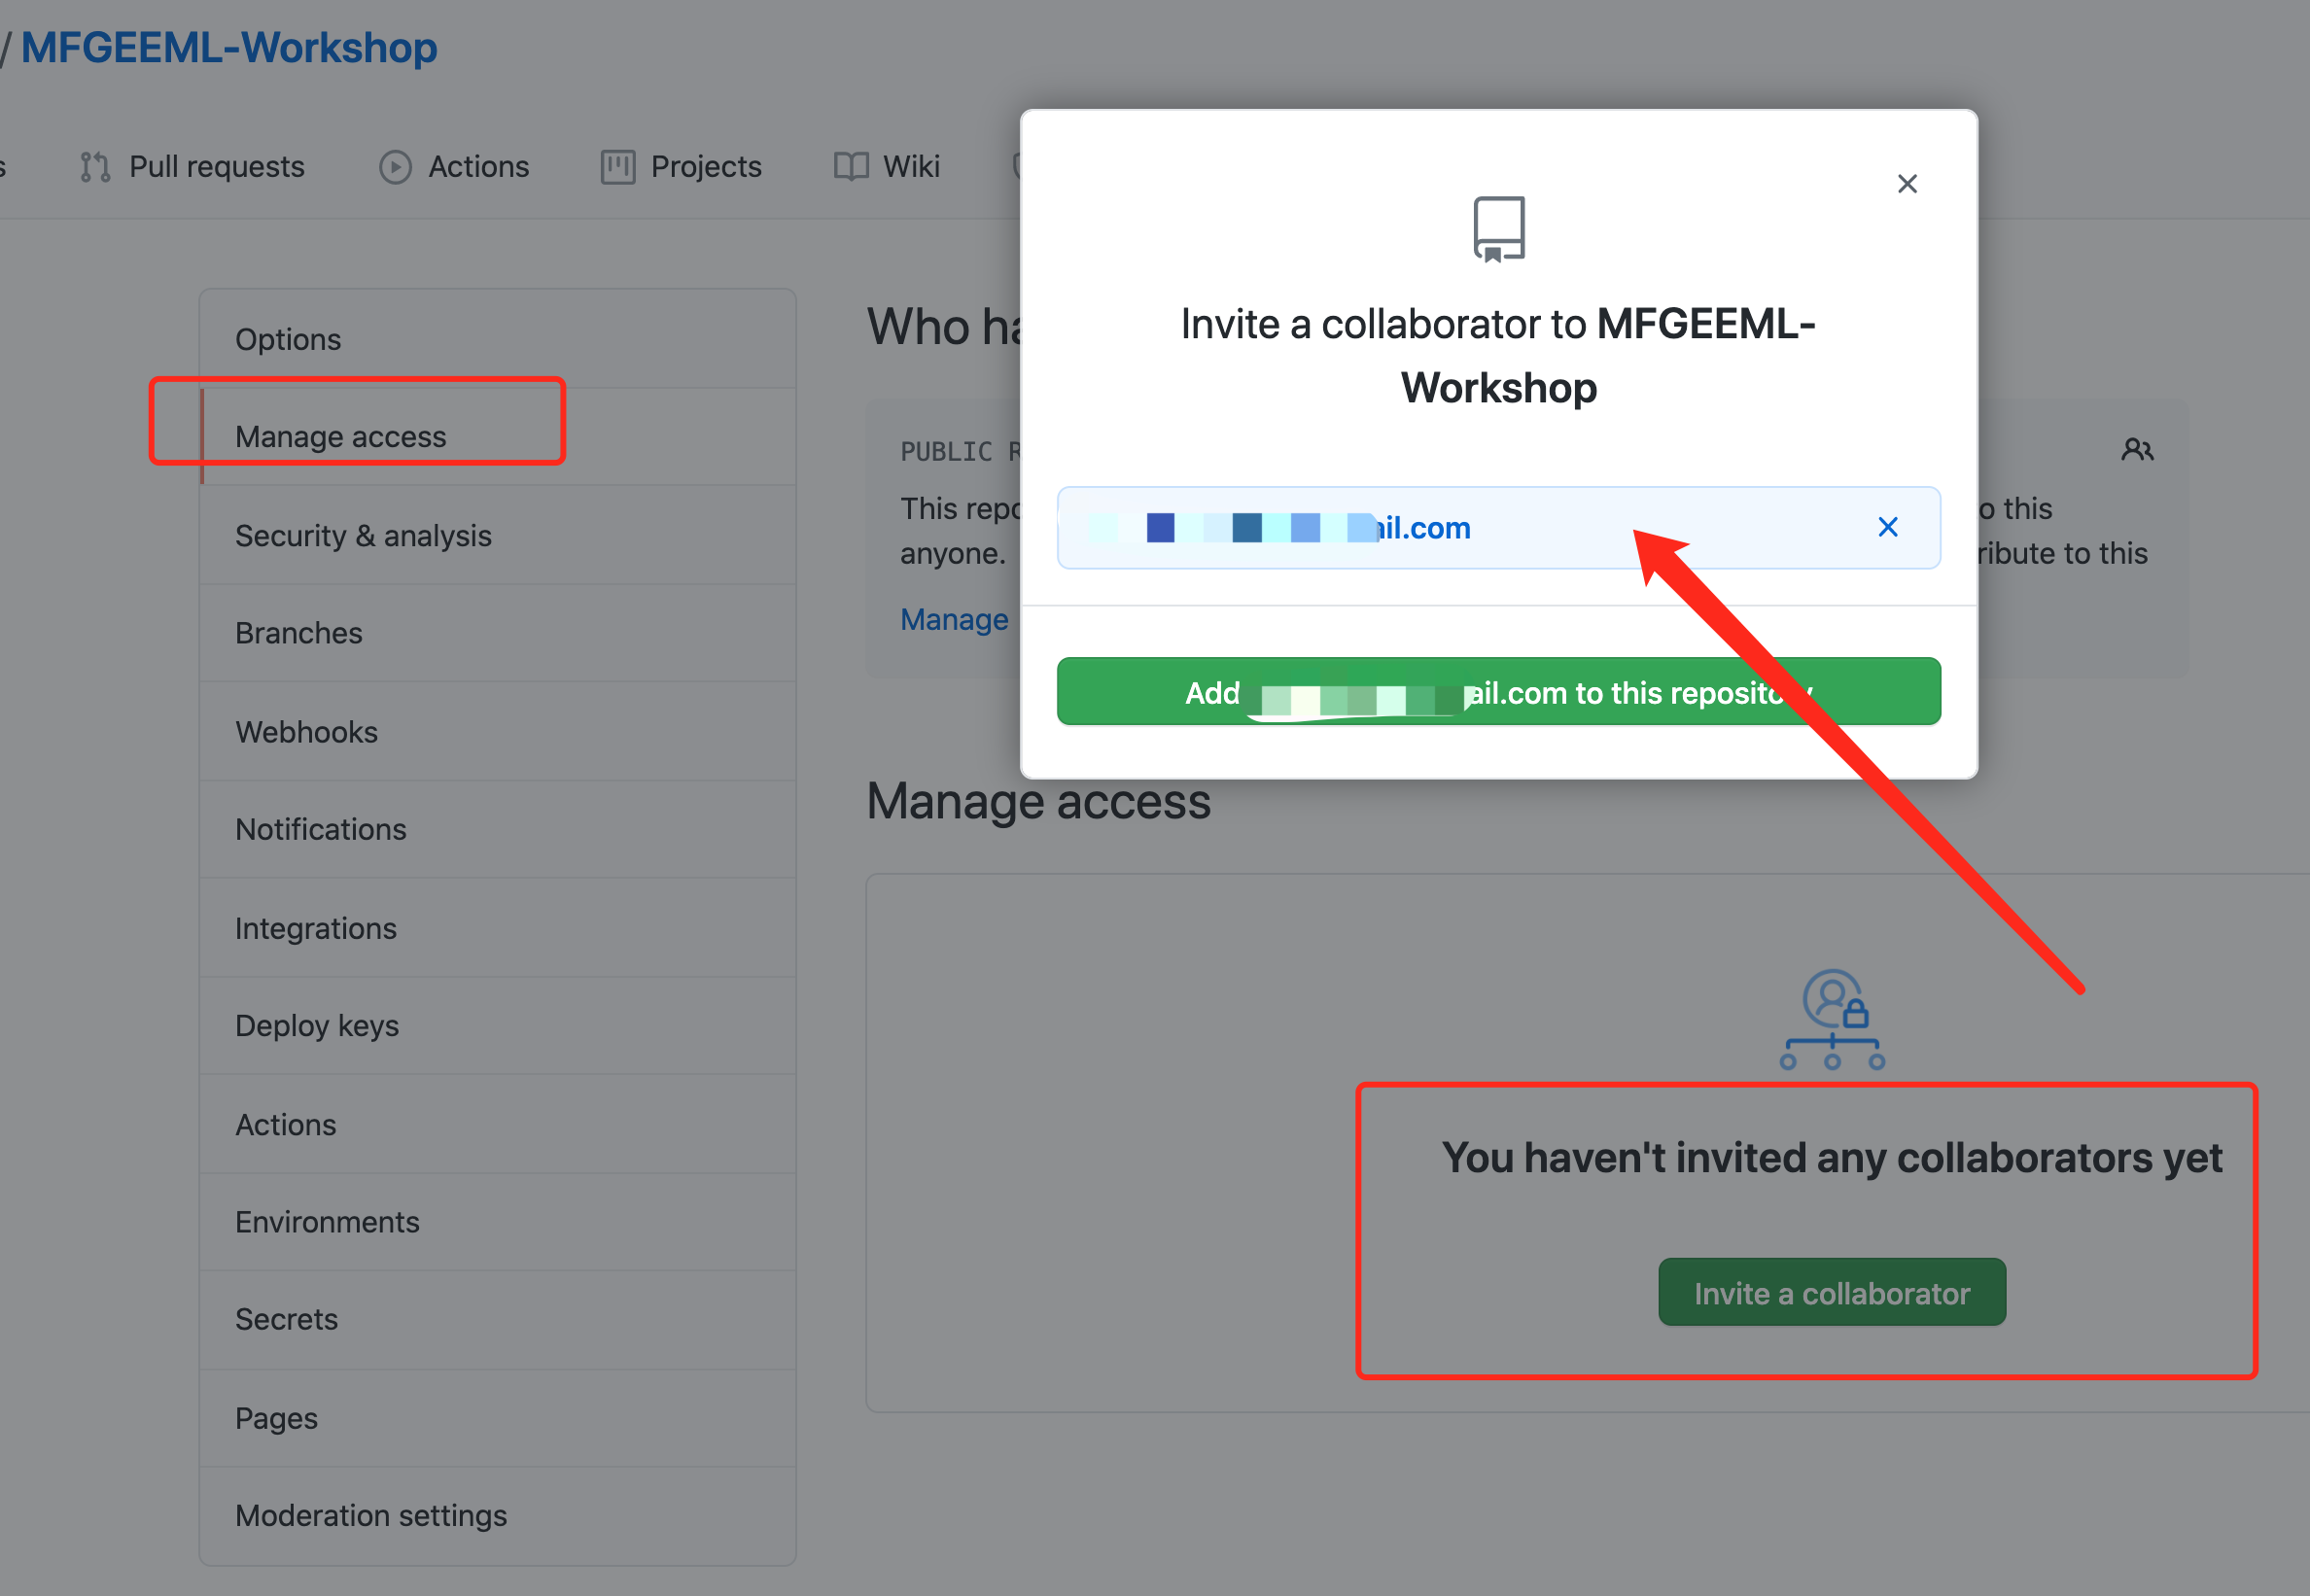Click the Pull requests icon
Image resolution: width=2310 pixels, height=1596 pixels.
pos(95,167)
